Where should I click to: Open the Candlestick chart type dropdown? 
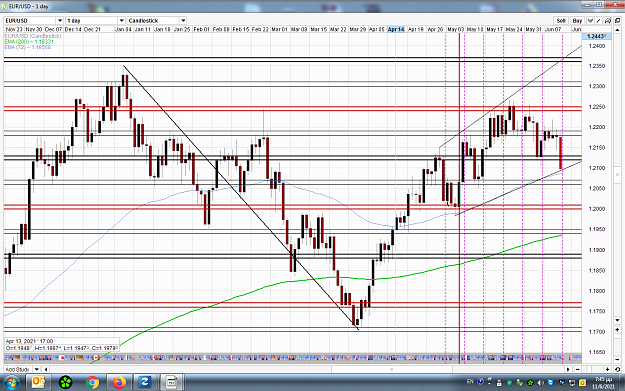[183, 21]
